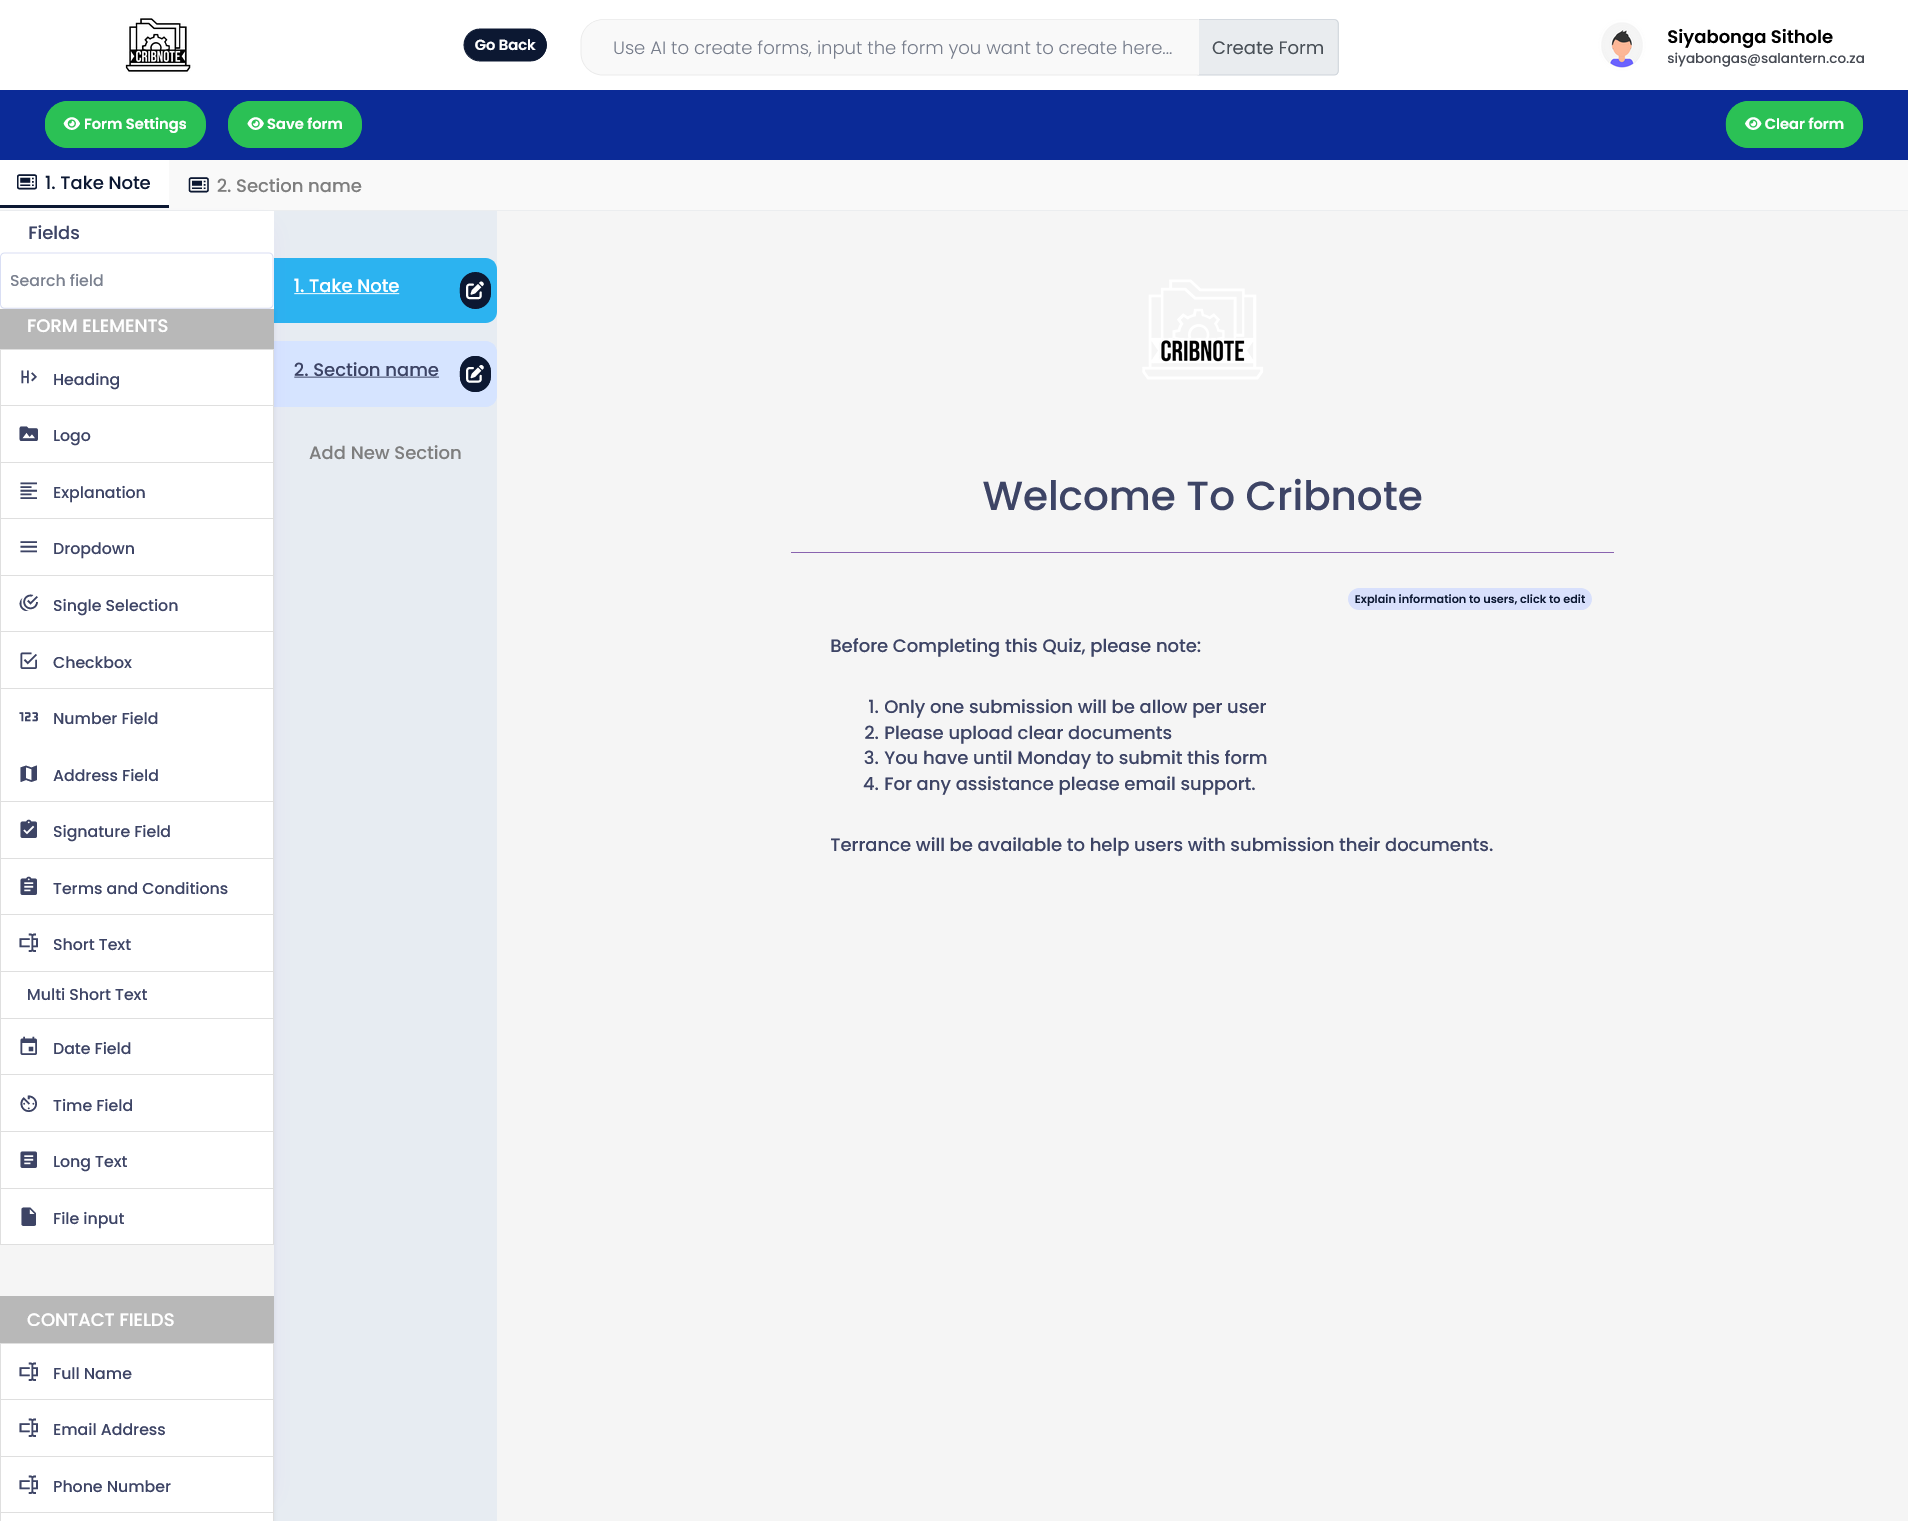This screenshot has height=1530, width=1920.
Task: Select the Heading form element
Action: click(x=85, y=379)
